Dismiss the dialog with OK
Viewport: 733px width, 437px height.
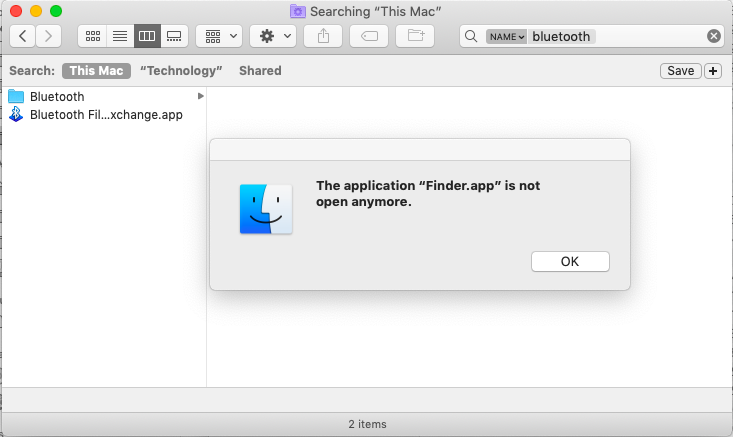570,261
